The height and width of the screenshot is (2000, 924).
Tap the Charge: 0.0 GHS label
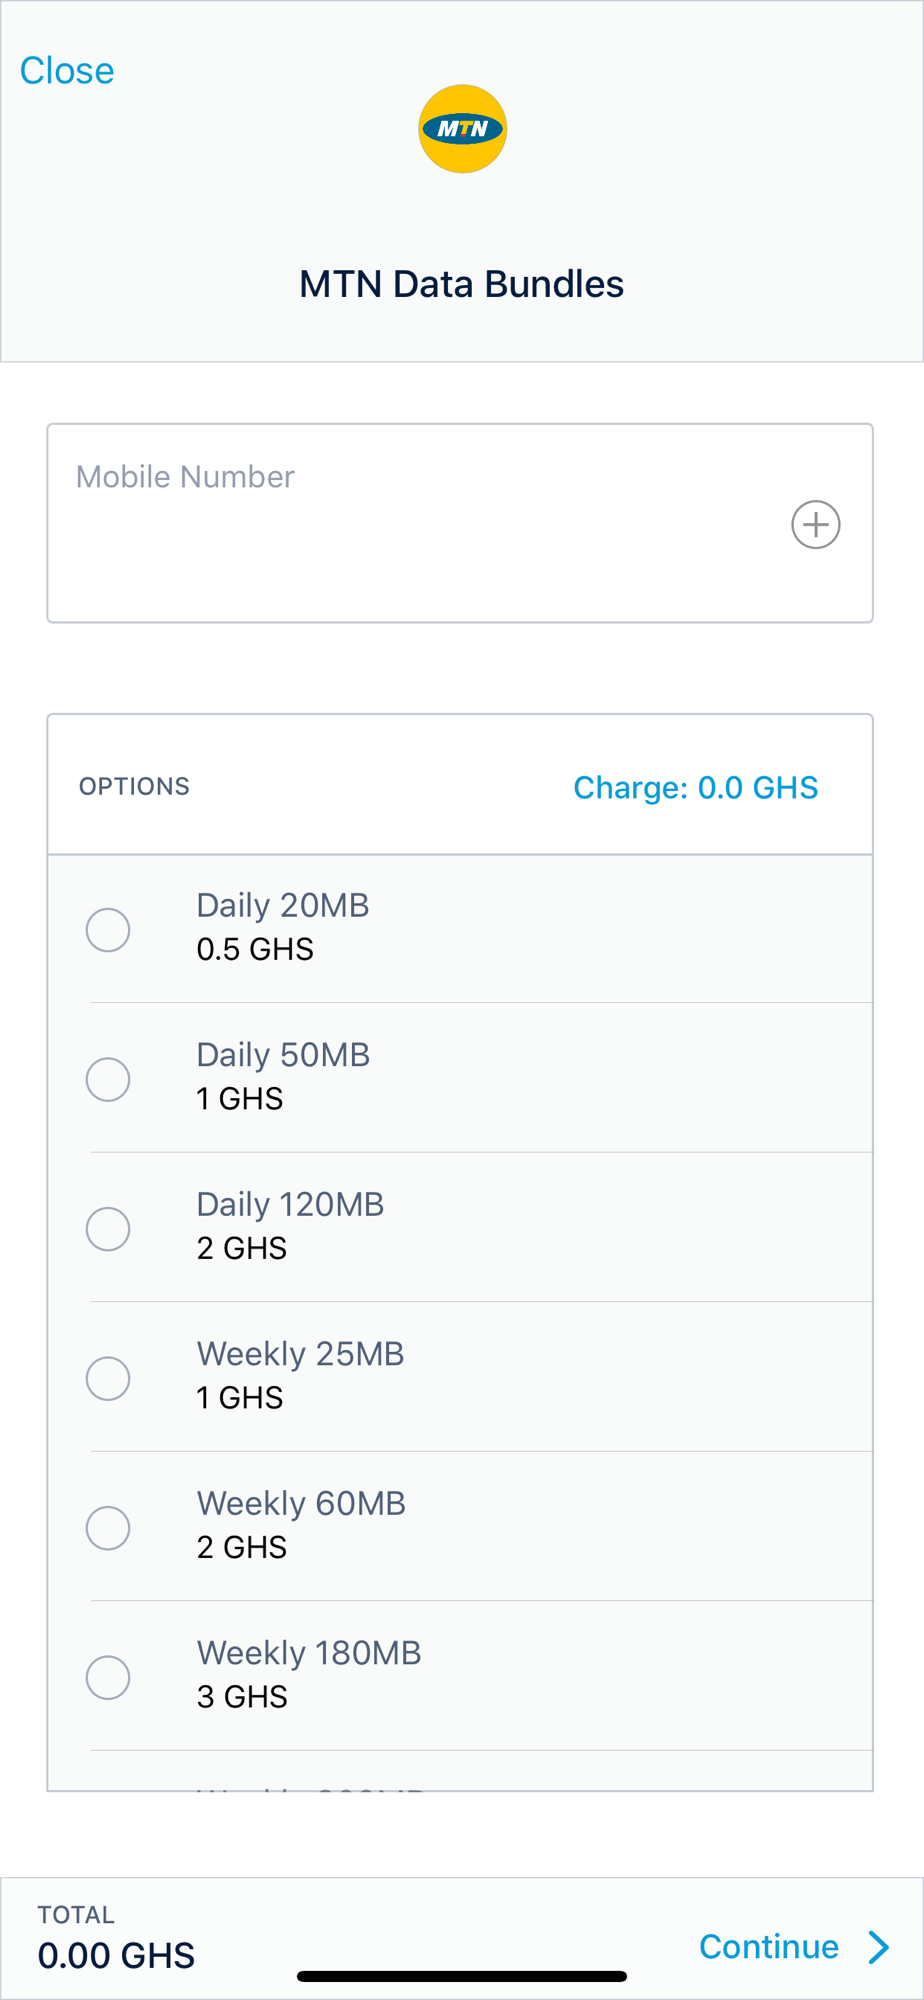[695, 788]
